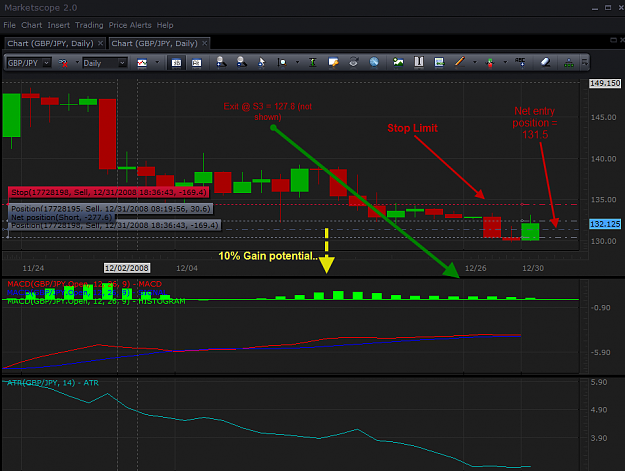Click the green vertical scale icon
This screenshot has height=471, width=625.
(313, 62)
